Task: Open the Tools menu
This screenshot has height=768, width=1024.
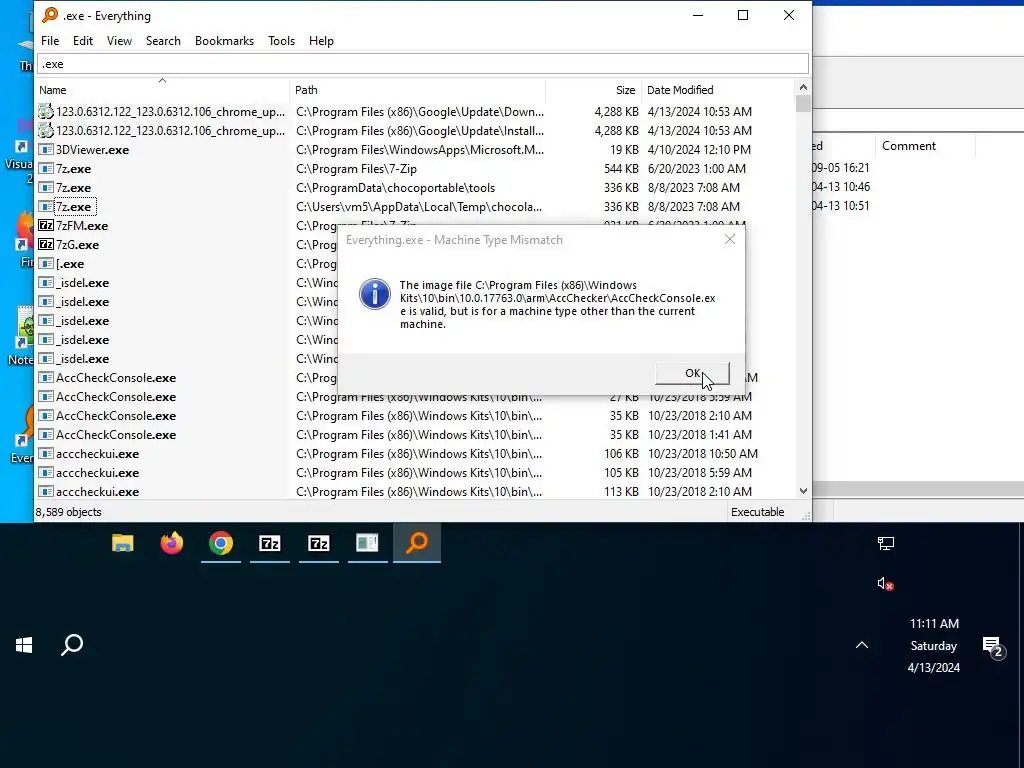Action: tap(281, 40)
